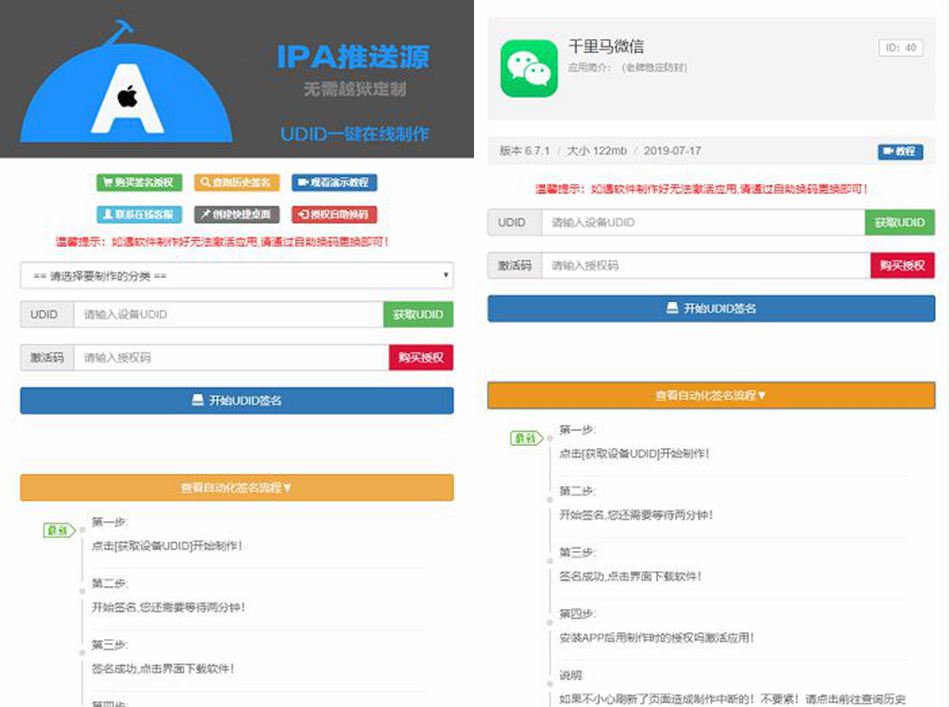949x707 pixels.
Task: Click red 购买授权 button below the category dropdown
Action: pos(420,358)
